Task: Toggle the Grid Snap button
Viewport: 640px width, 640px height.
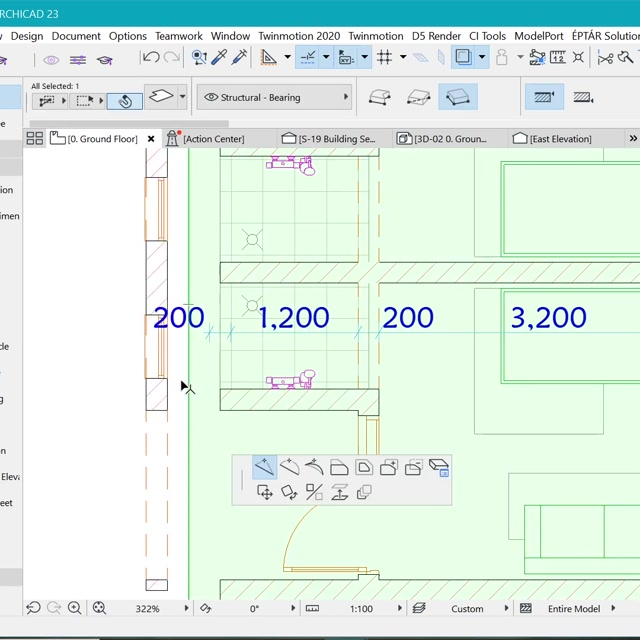Action: [384, 58]
